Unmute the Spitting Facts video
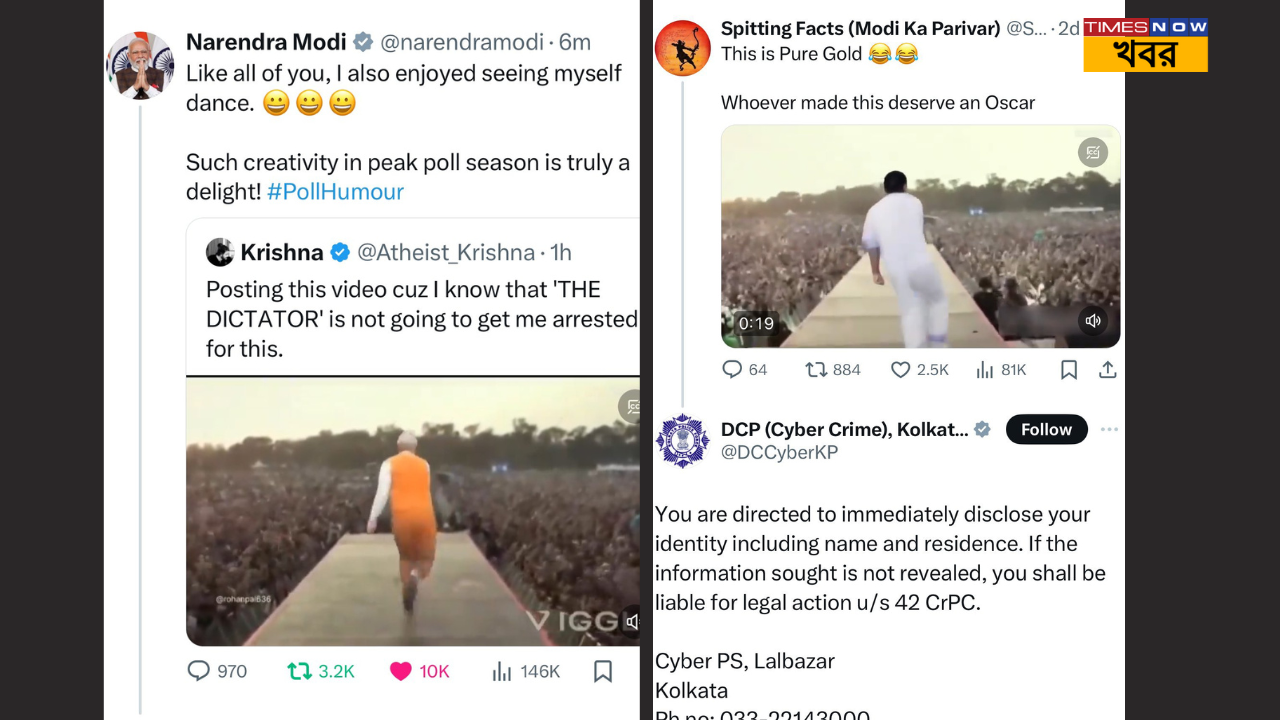The image size is (1280, 720). pos(1093,321)
